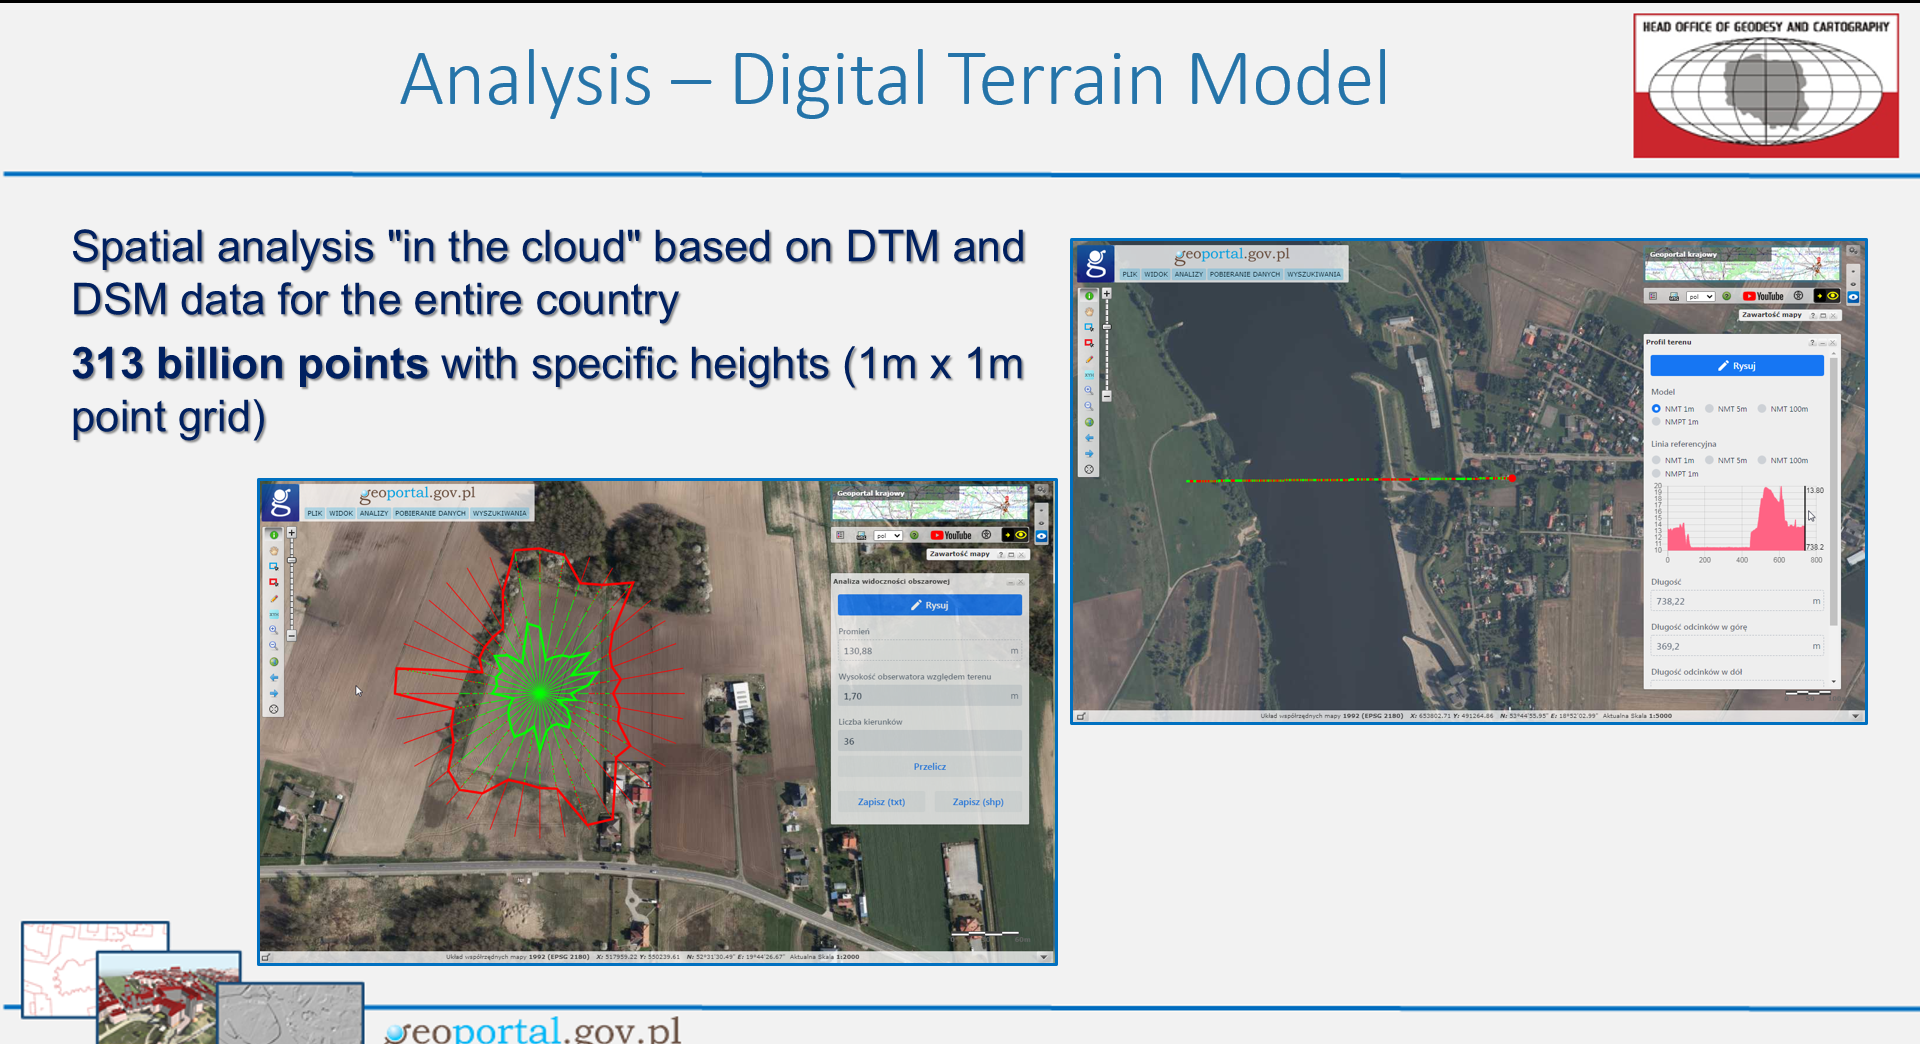The height and width of the screenshot is (1044, 1920).
Task: Expand status bar arrow at bottom-right of left map
Action: point(1044,957)
